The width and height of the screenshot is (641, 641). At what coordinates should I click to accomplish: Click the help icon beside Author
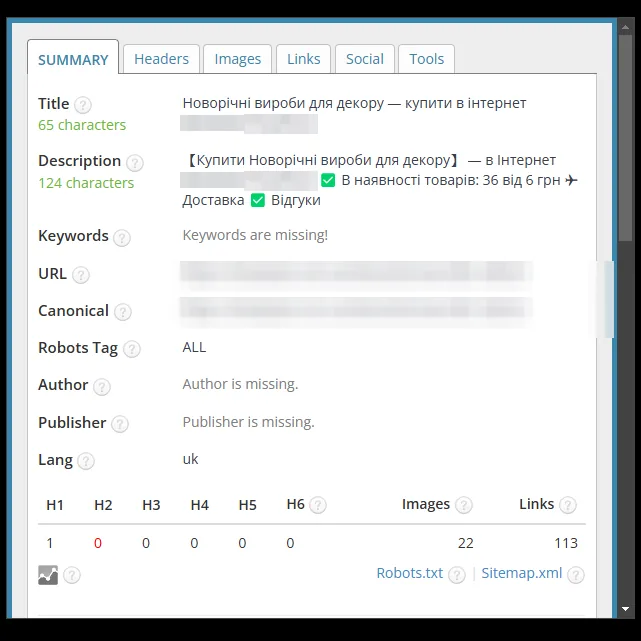tap(102, 387)
